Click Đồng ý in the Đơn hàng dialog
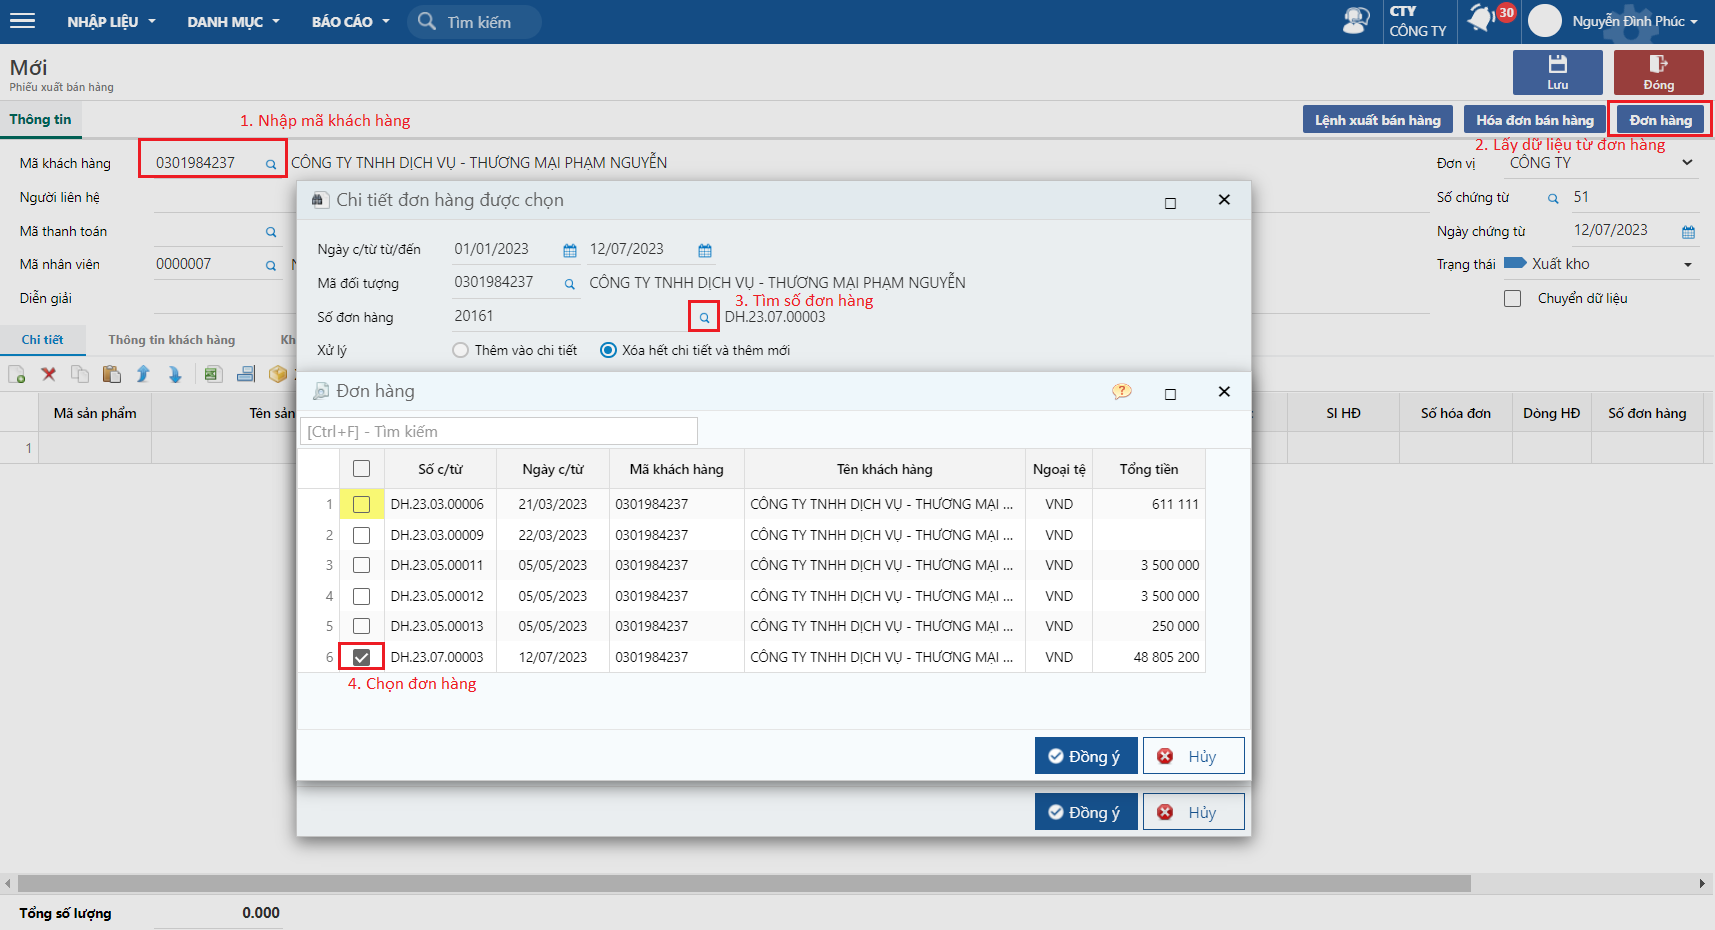The height and width of the screenshot is (930, 1715). pos(1086,756)
